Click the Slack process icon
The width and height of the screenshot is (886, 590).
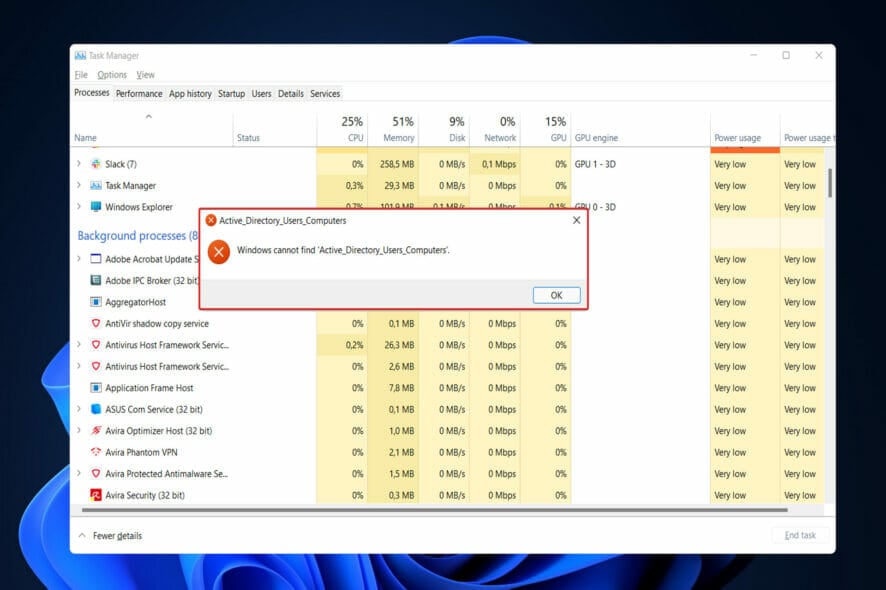click(95, 164)
